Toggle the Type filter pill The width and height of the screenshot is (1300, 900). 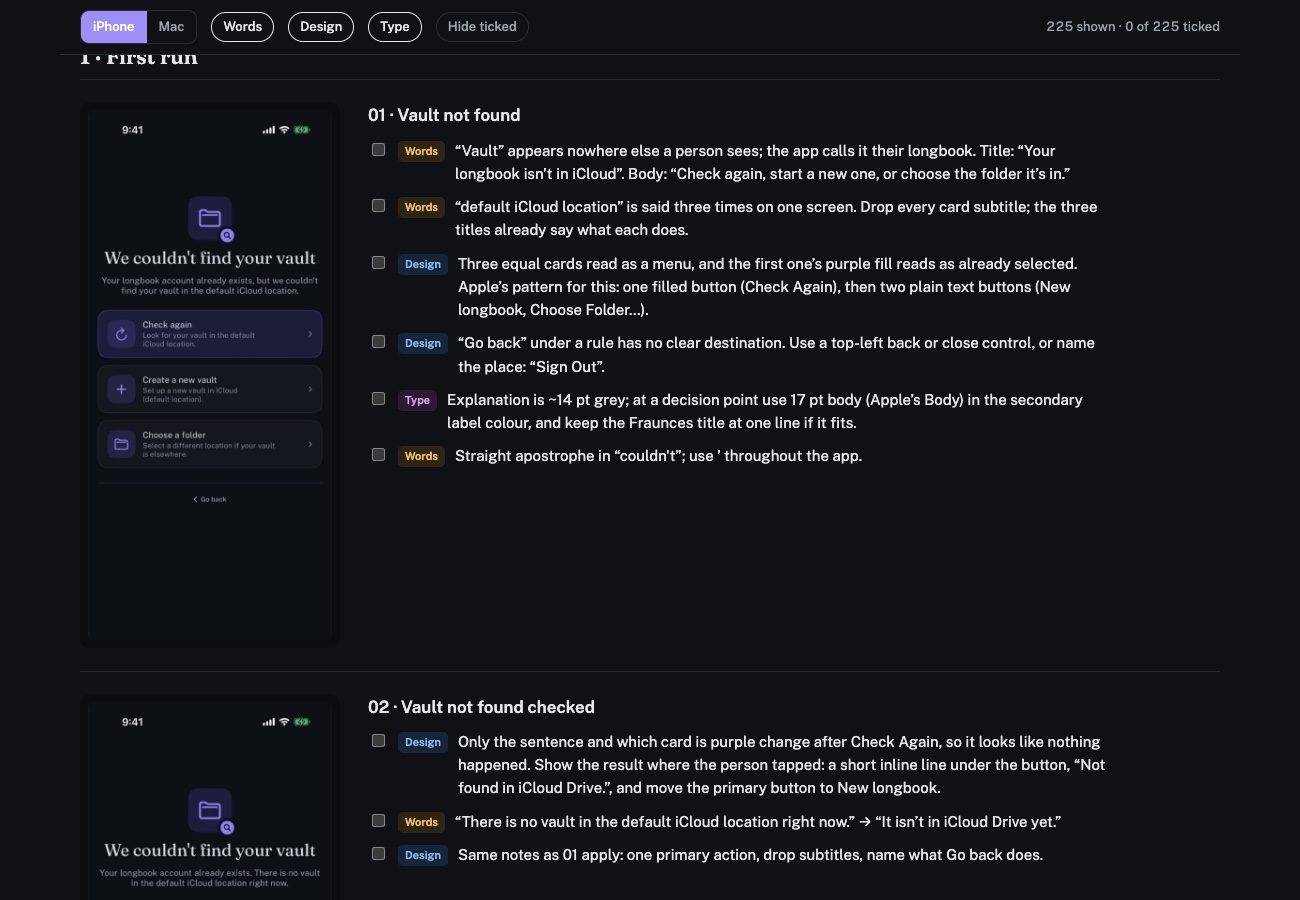(x=395, y=27)
